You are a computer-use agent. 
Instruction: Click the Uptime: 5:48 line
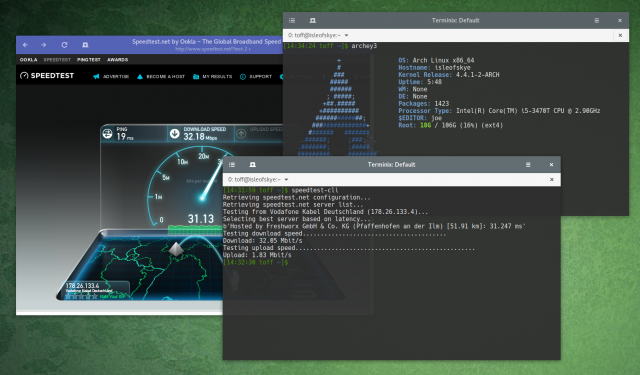420,82
